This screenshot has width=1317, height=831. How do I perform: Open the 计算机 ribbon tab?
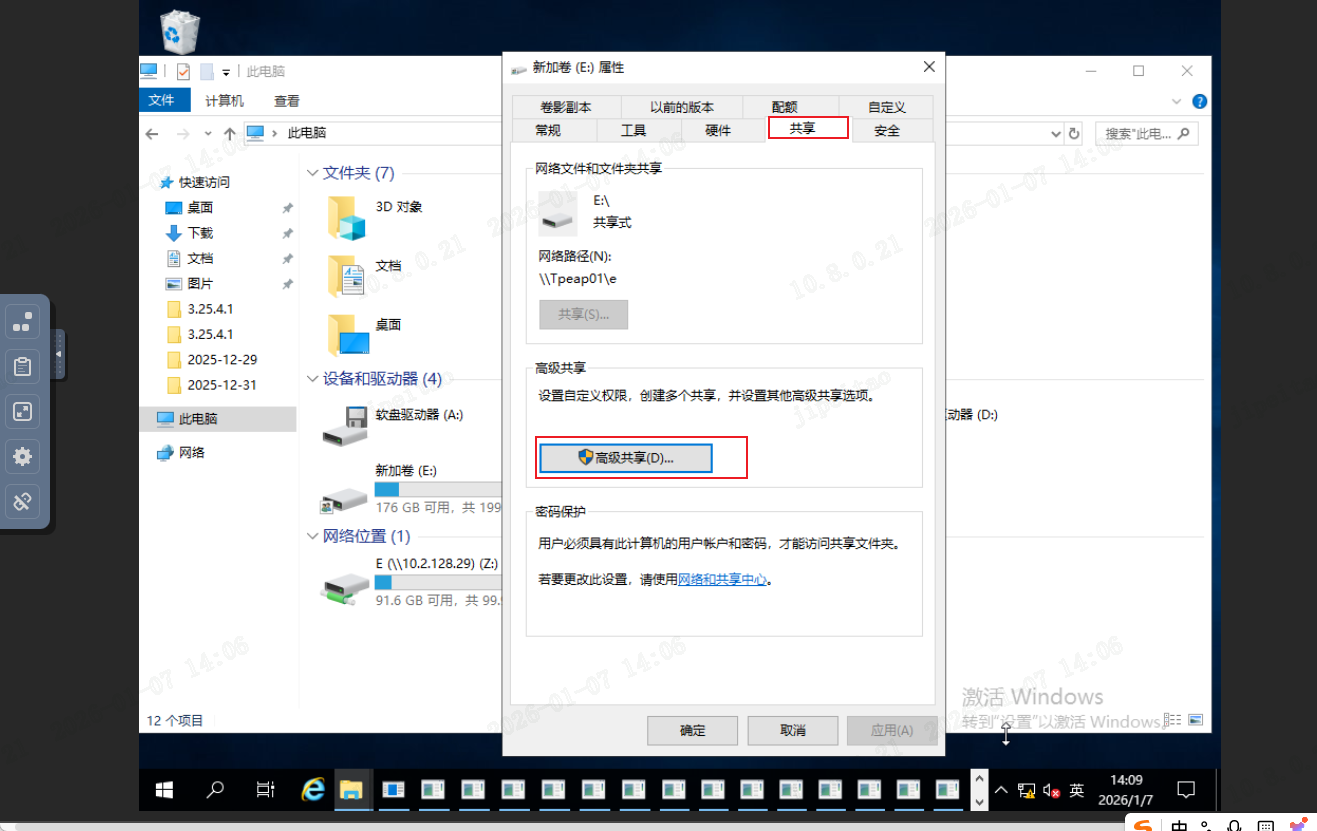coord(224,101)
